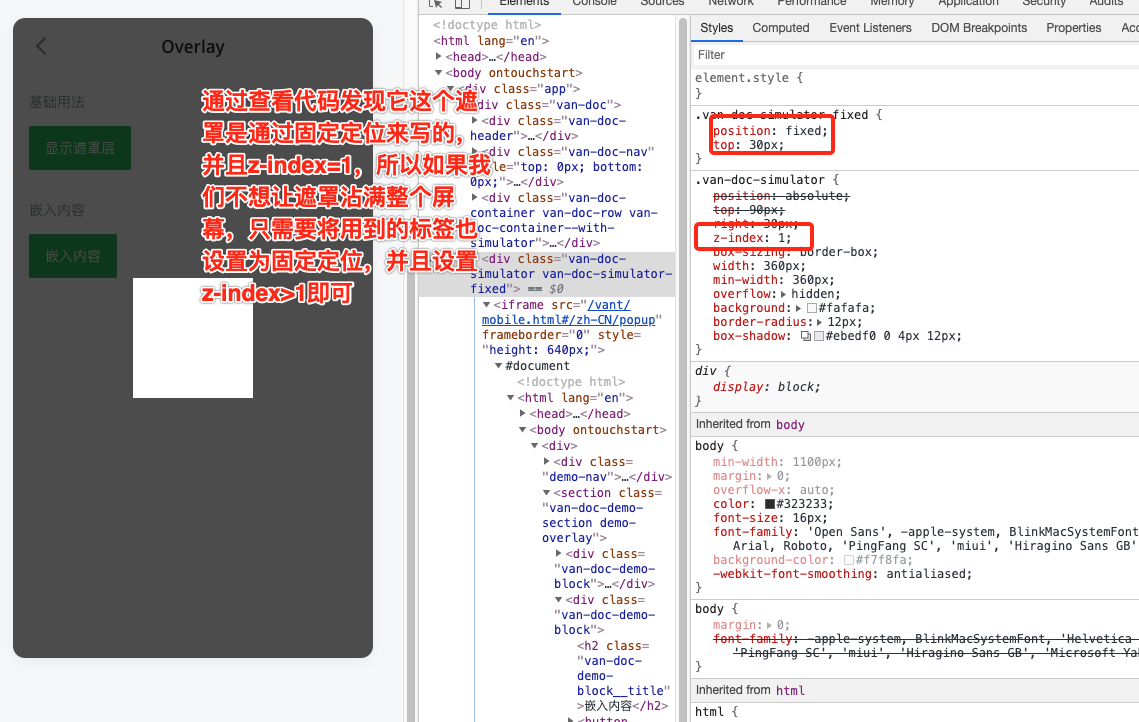Select the inspect element picker icon
Image resolution: width=1139 pixels, height=722 pixels.
coord(435,4)
